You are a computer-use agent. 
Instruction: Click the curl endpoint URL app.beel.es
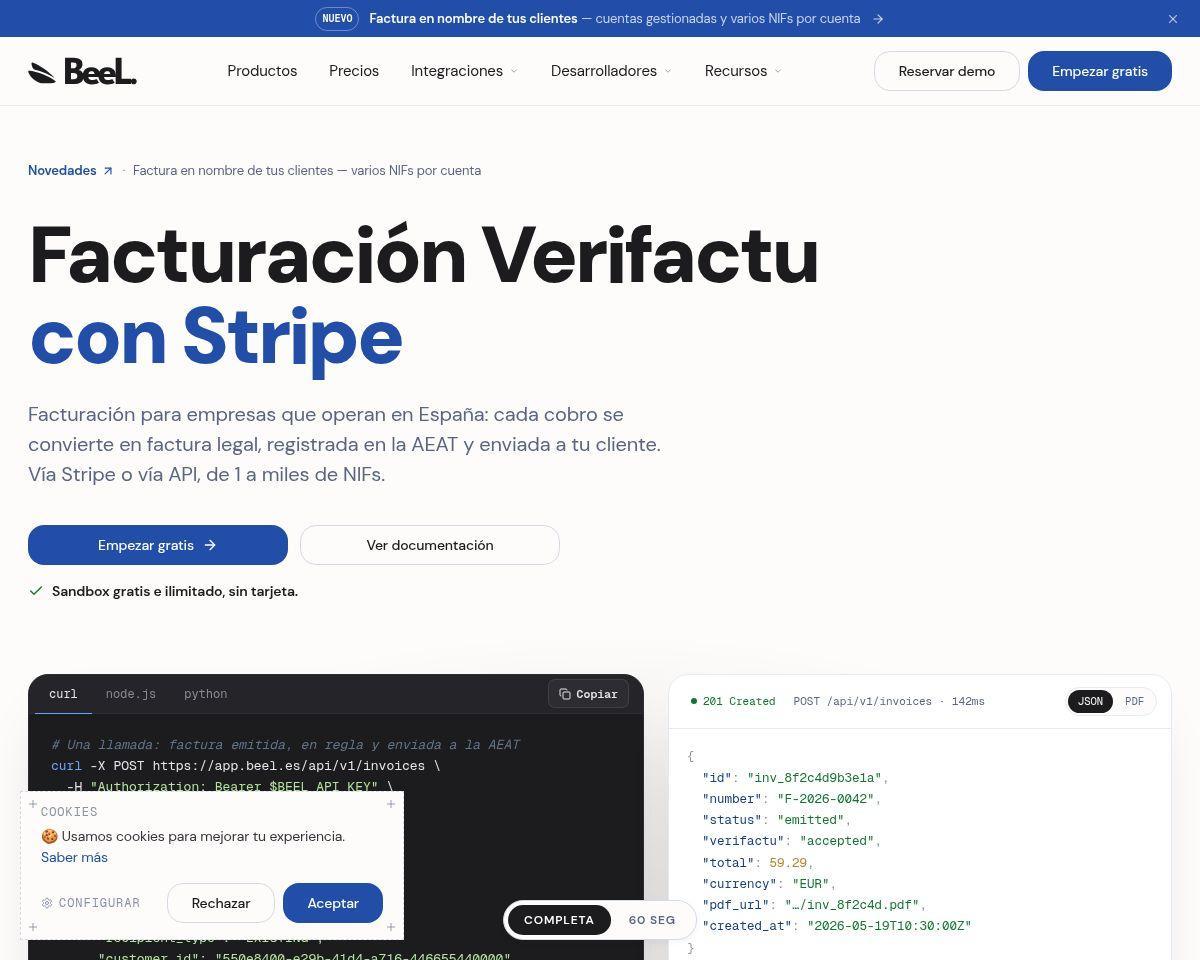pos(289,766)
